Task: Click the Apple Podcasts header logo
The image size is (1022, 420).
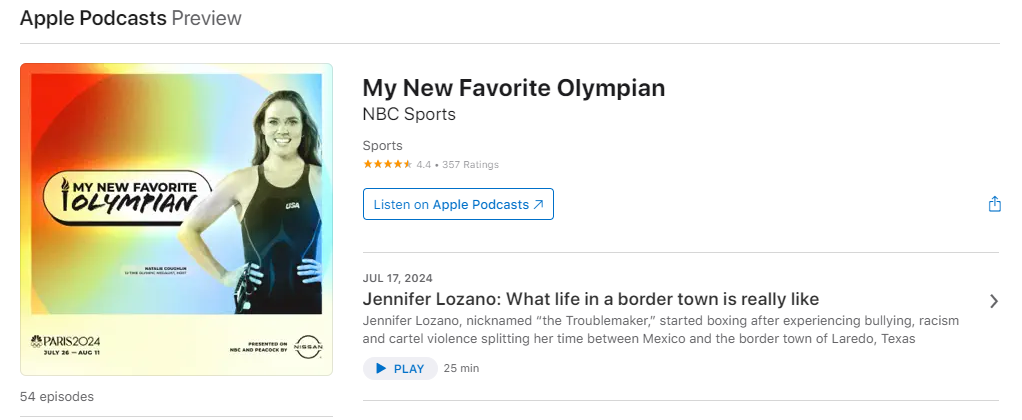Action: (x=93, y=18)
